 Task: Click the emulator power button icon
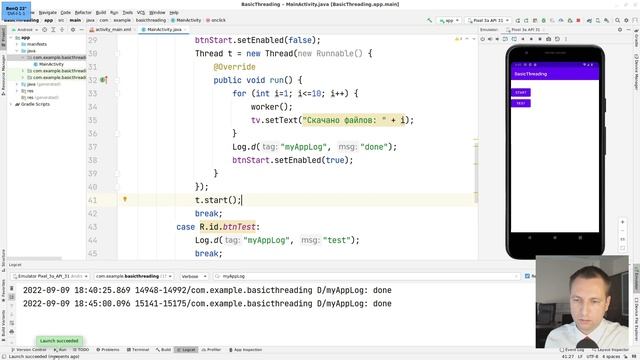482,39
